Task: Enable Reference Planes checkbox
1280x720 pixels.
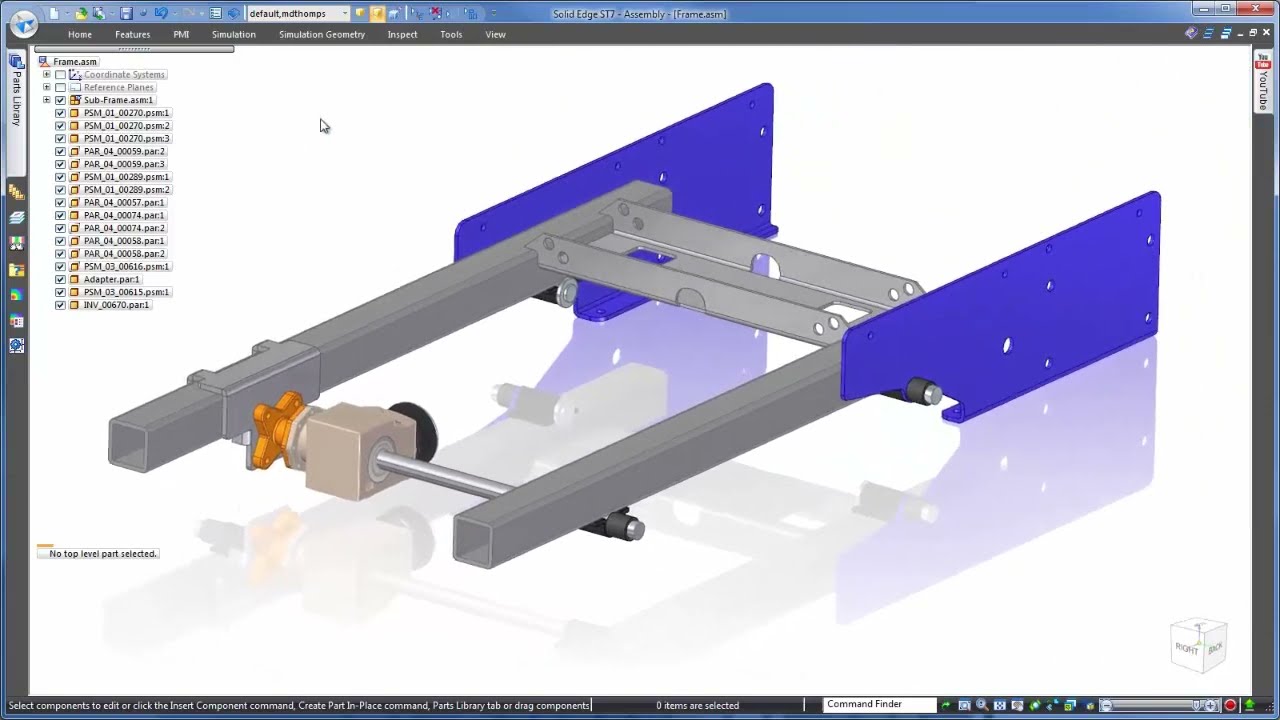Action: (x=60, y=88)
